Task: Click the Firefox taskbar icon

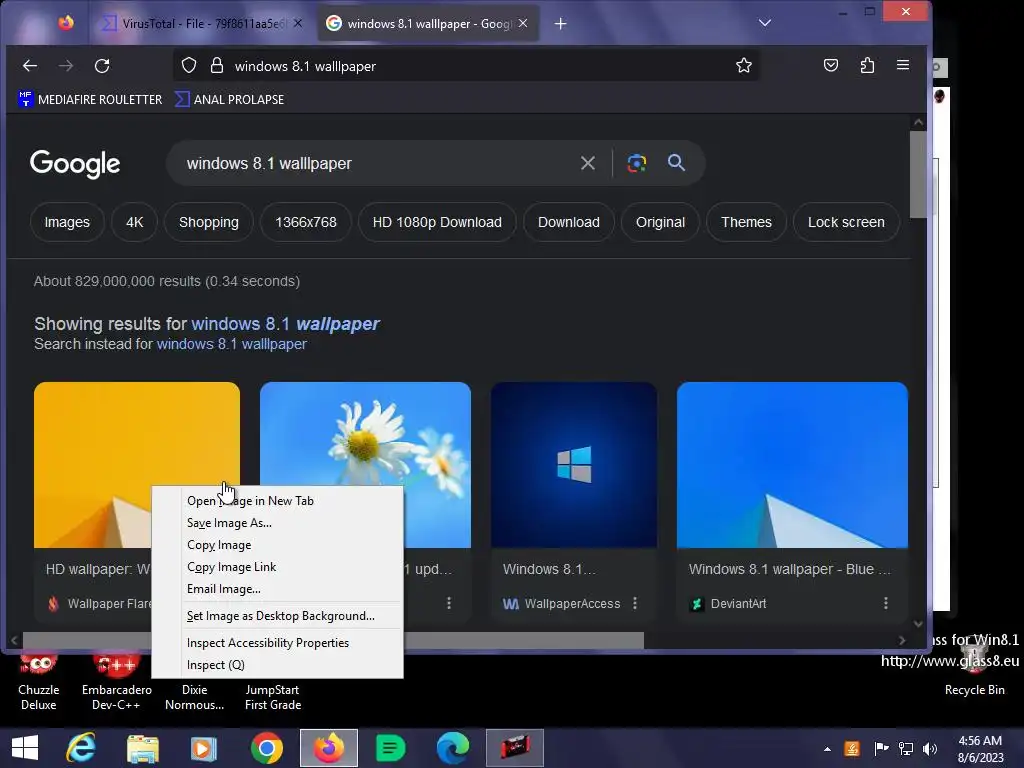Action: point(329,748)
